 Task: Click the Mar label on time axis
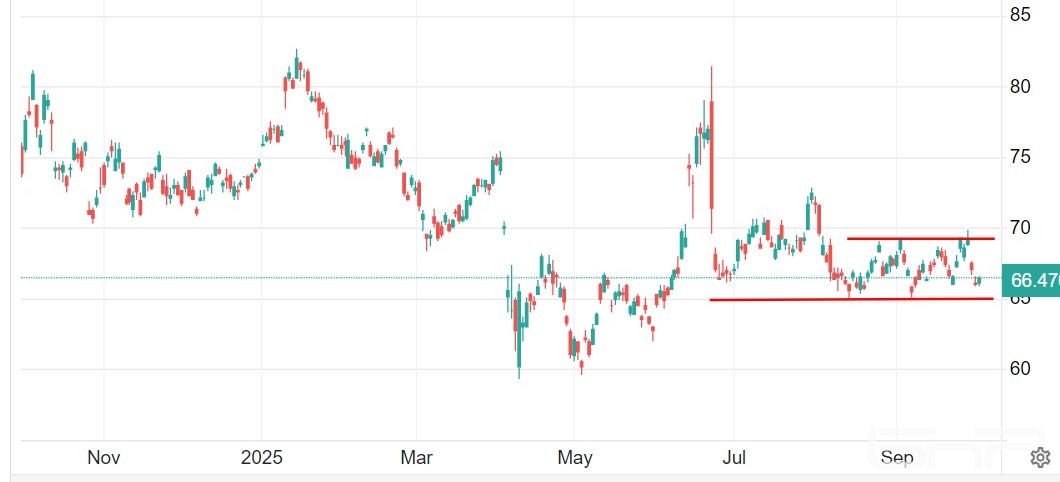[416, 458]
